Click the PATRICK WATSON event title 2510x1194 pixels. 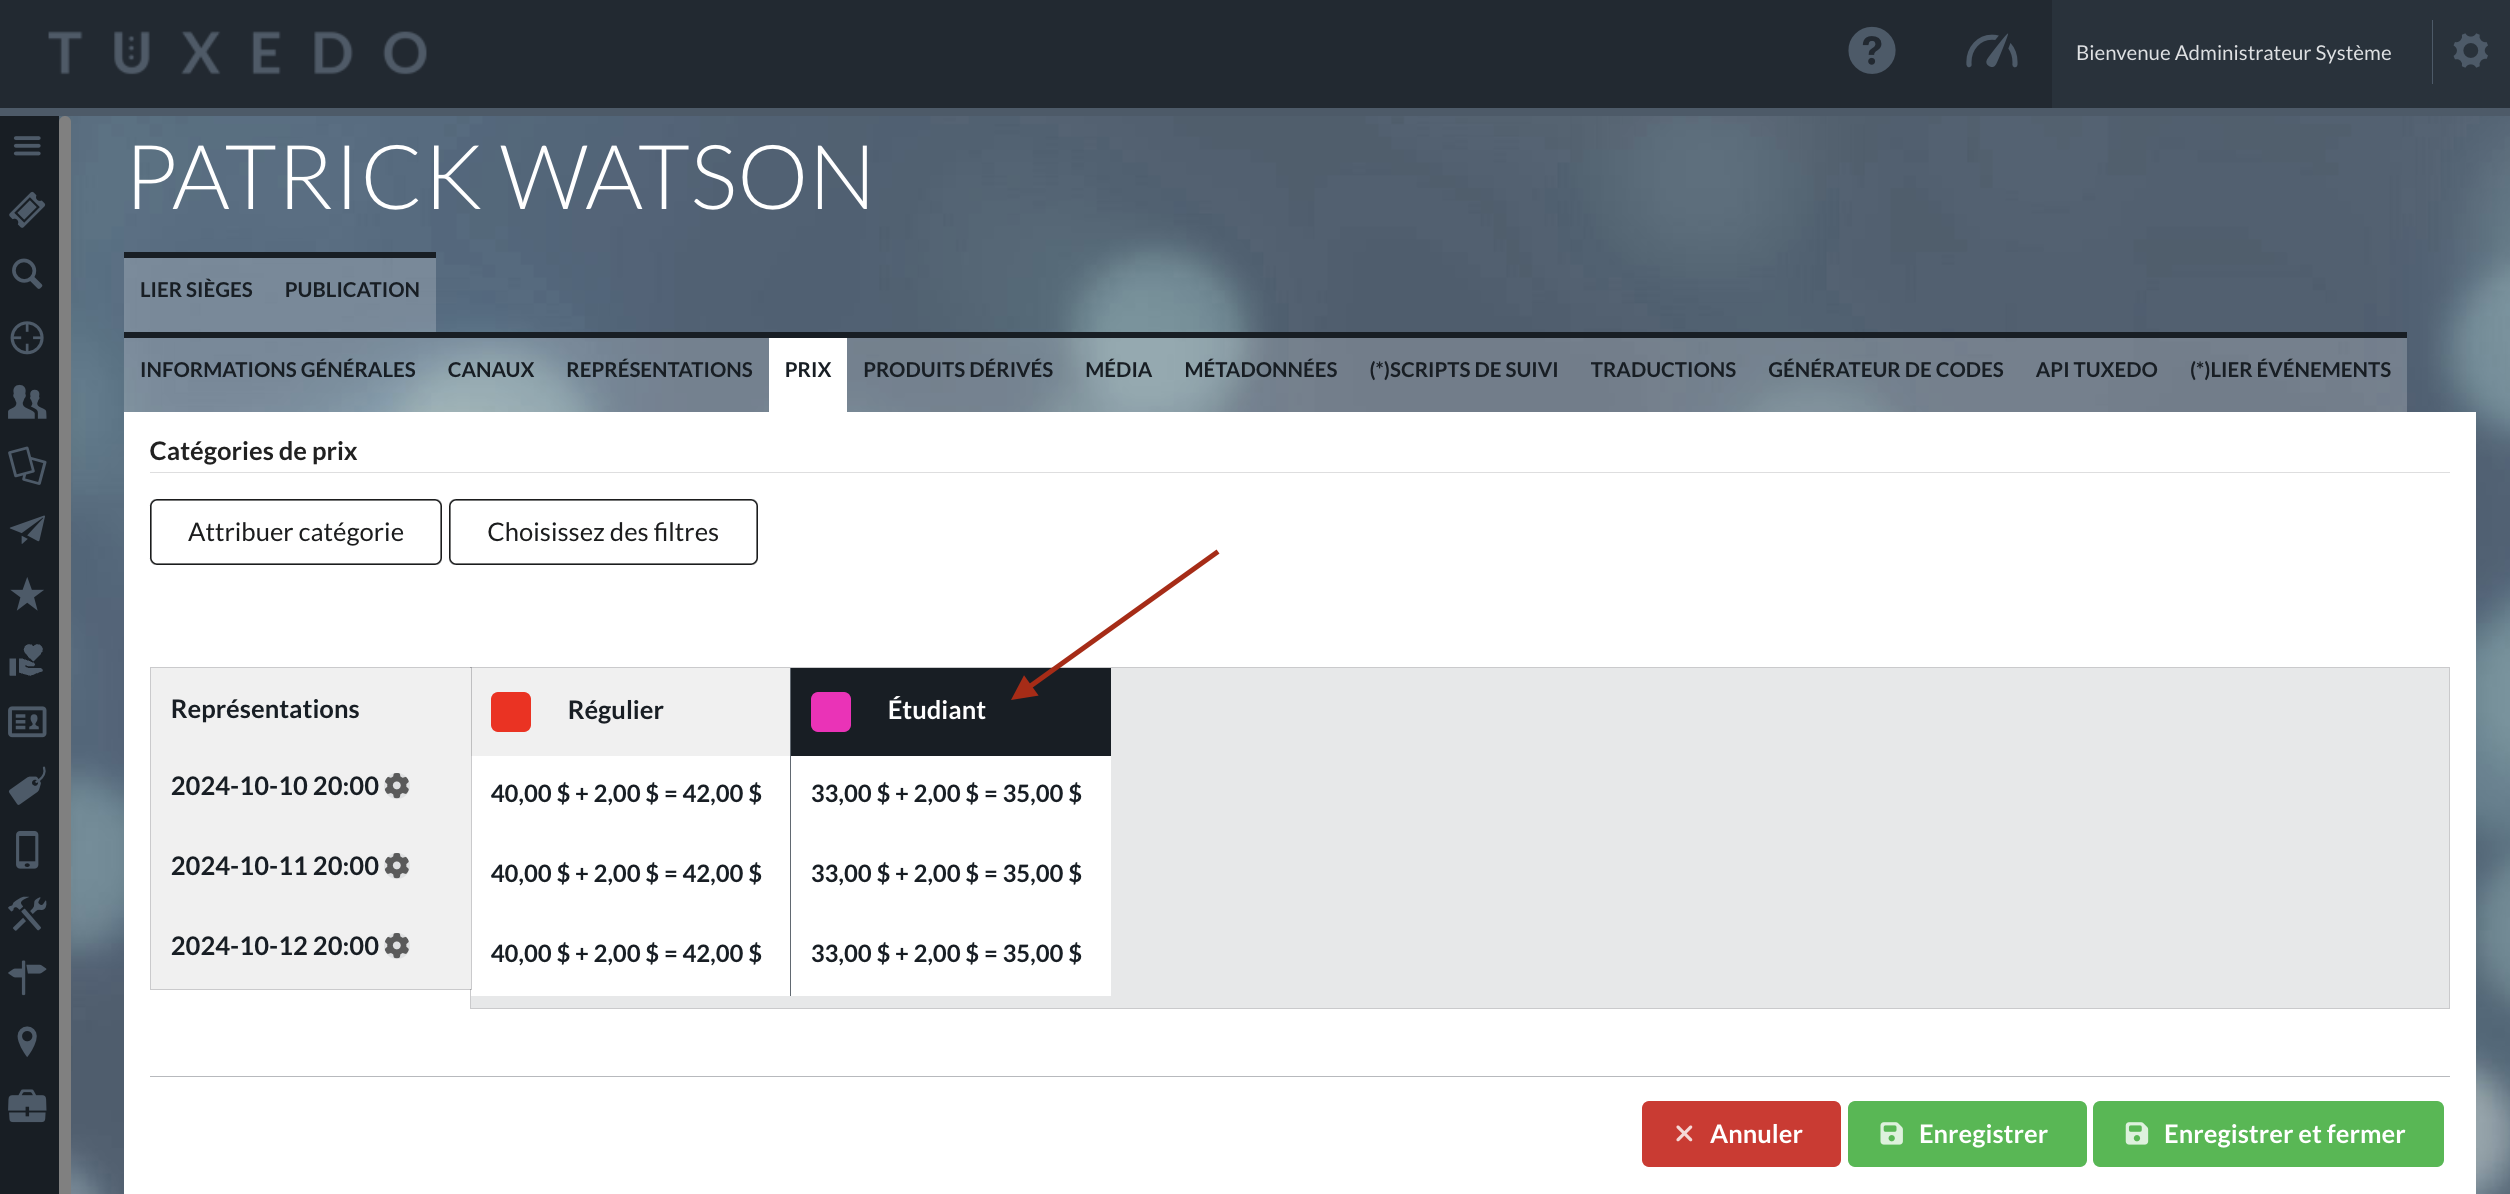501,178
